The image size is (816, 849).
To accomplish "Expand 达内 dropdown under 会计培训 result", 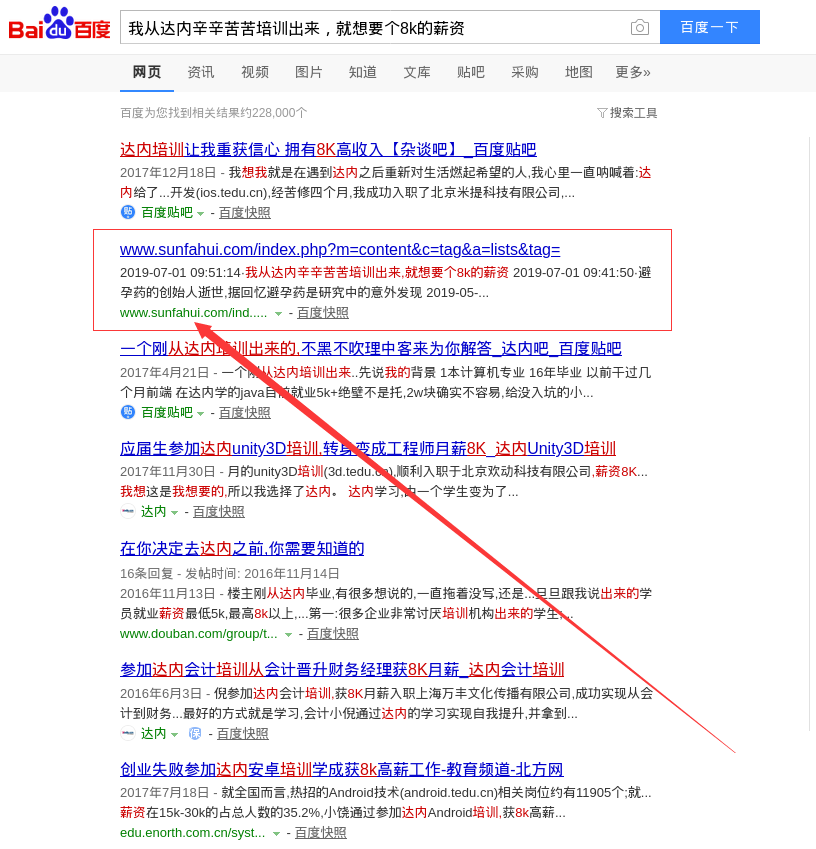I will (x=174, y=734).
